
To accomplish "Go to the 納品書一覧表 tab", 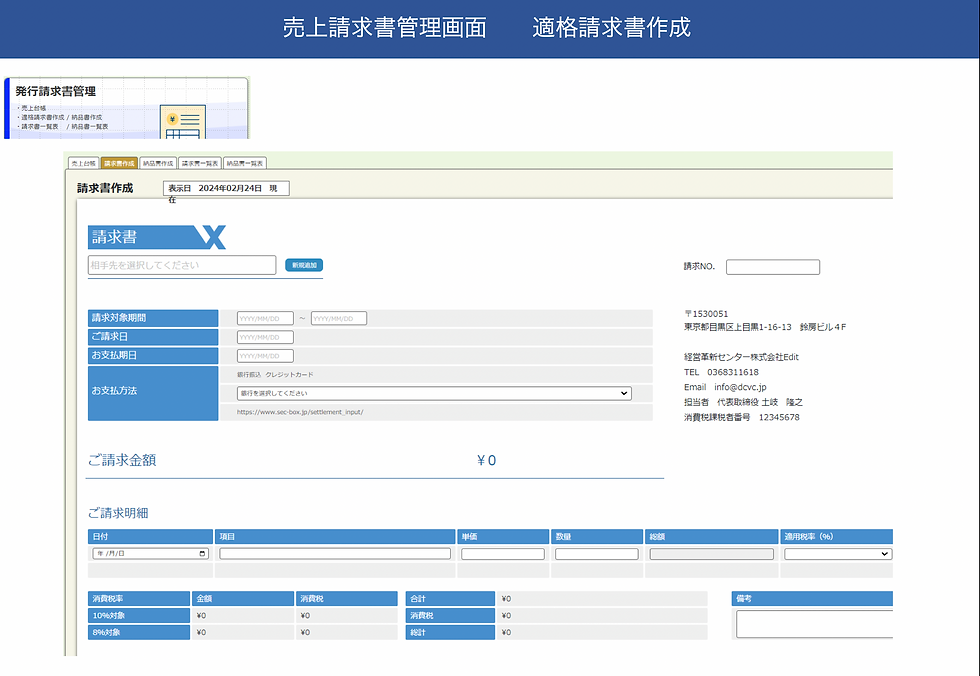I will (245, 163).
